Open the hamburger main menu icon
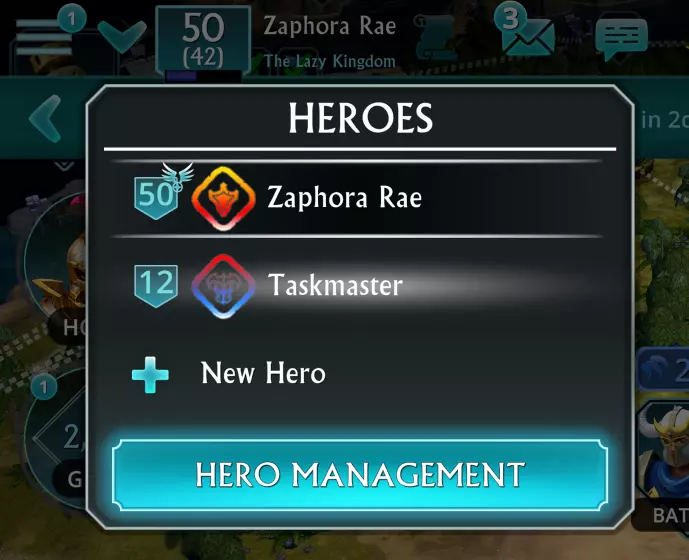 (x=44, y=37)
